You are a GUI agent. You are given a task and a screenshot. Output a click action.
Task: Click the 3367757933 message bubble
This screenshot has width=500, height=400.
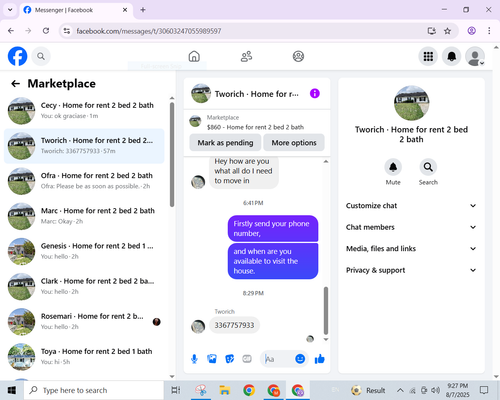(x=234, y=325)
